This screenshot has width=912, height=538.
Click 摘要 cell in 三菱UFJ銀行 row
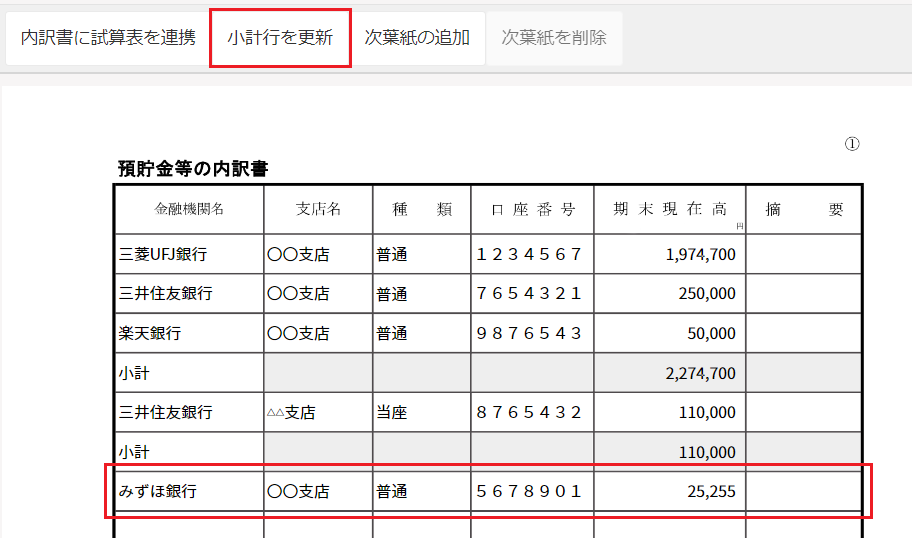coord(803,254)
